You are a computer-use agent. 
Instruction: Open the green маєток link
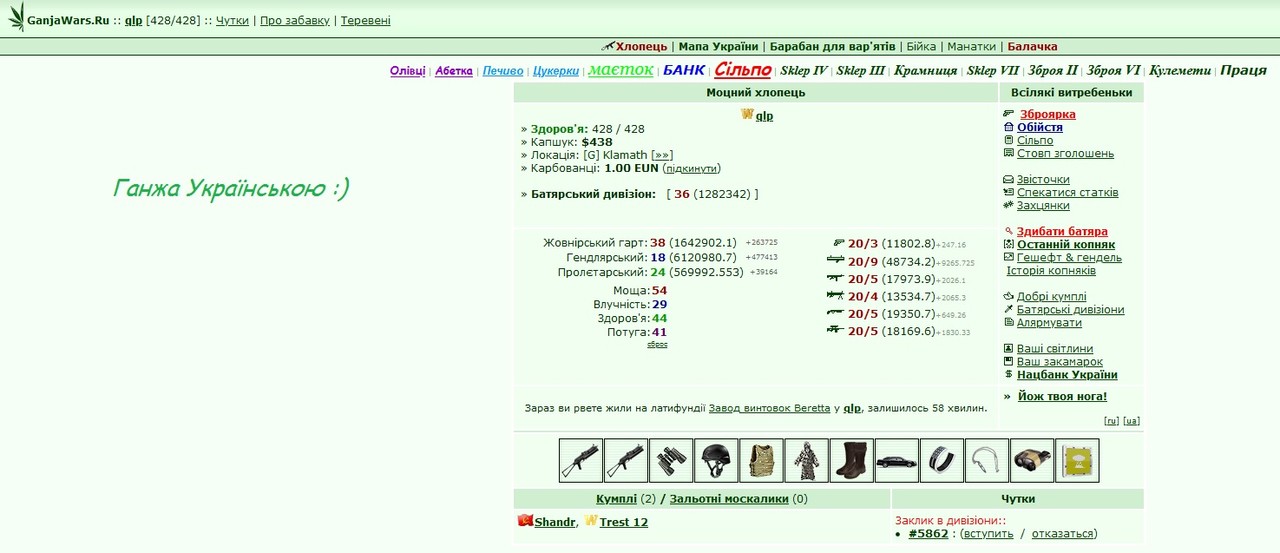621,70
